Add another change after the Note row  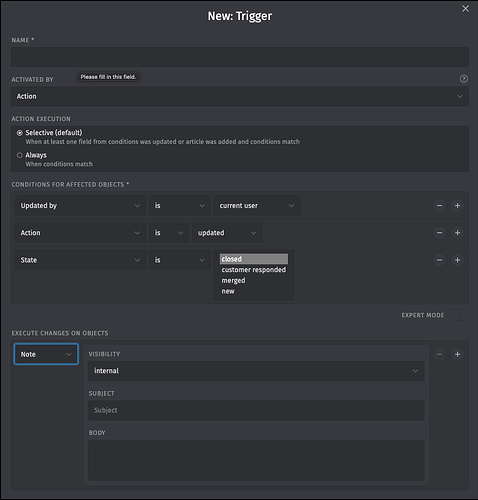coord(457,354)
